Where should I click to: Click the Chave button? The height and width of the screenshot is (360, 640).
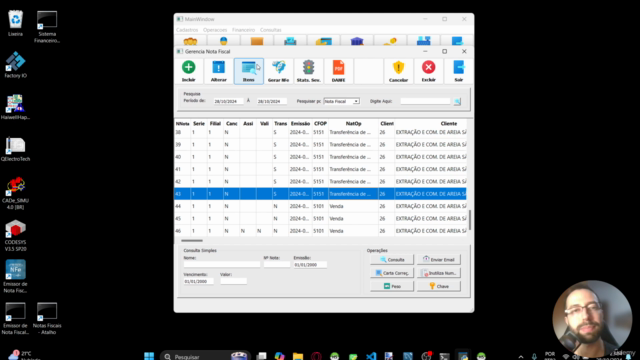(439, 286)
